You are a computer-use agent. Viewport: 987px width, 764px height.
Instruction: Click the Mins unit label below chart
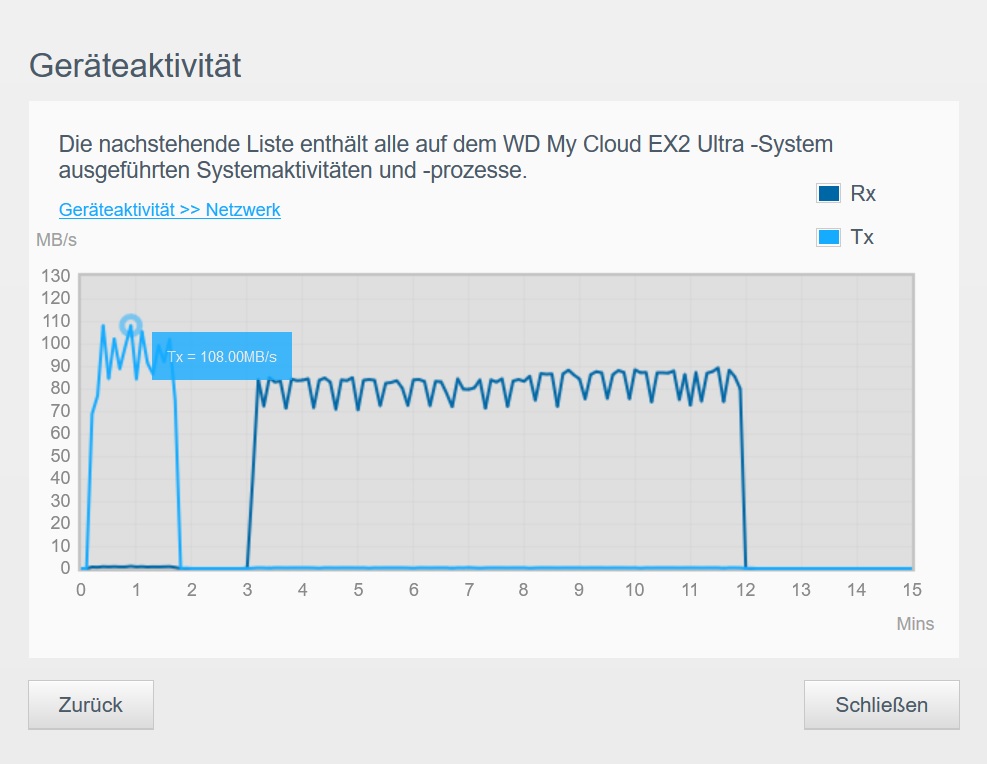pyautogui.click(x=914, y=624)
